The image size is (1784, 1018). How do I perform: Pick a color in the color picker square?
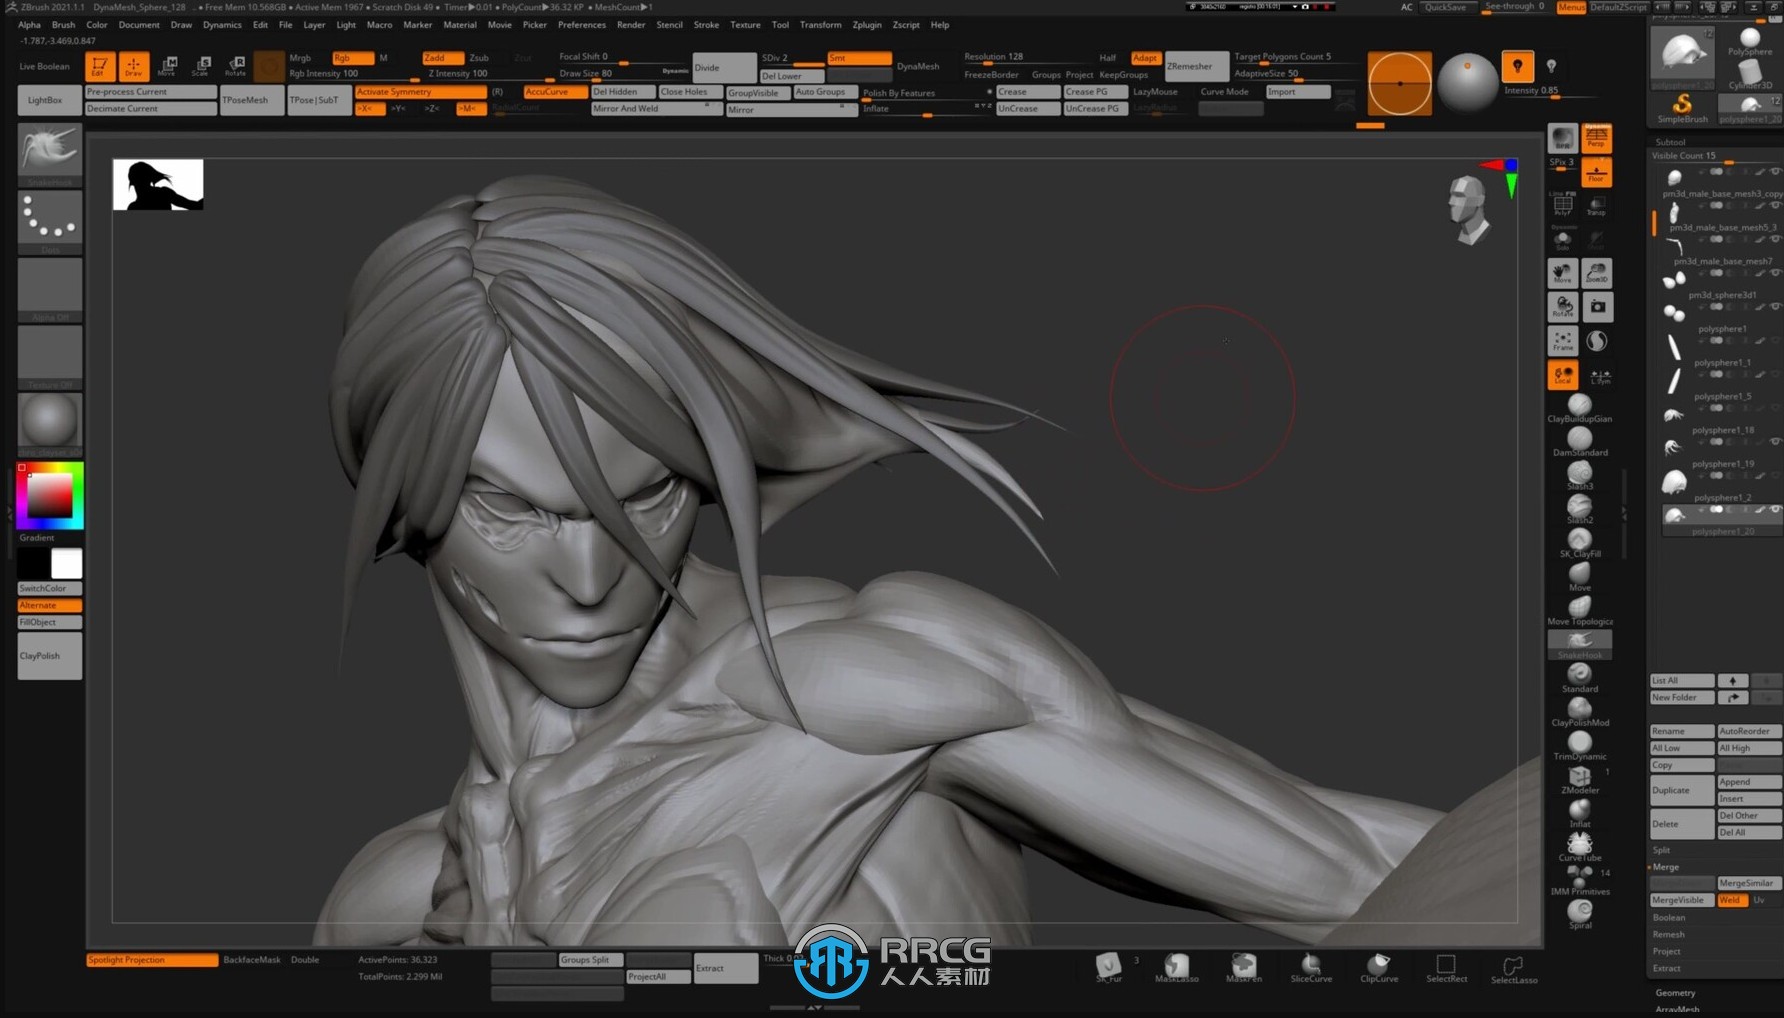tap(49, 495)
